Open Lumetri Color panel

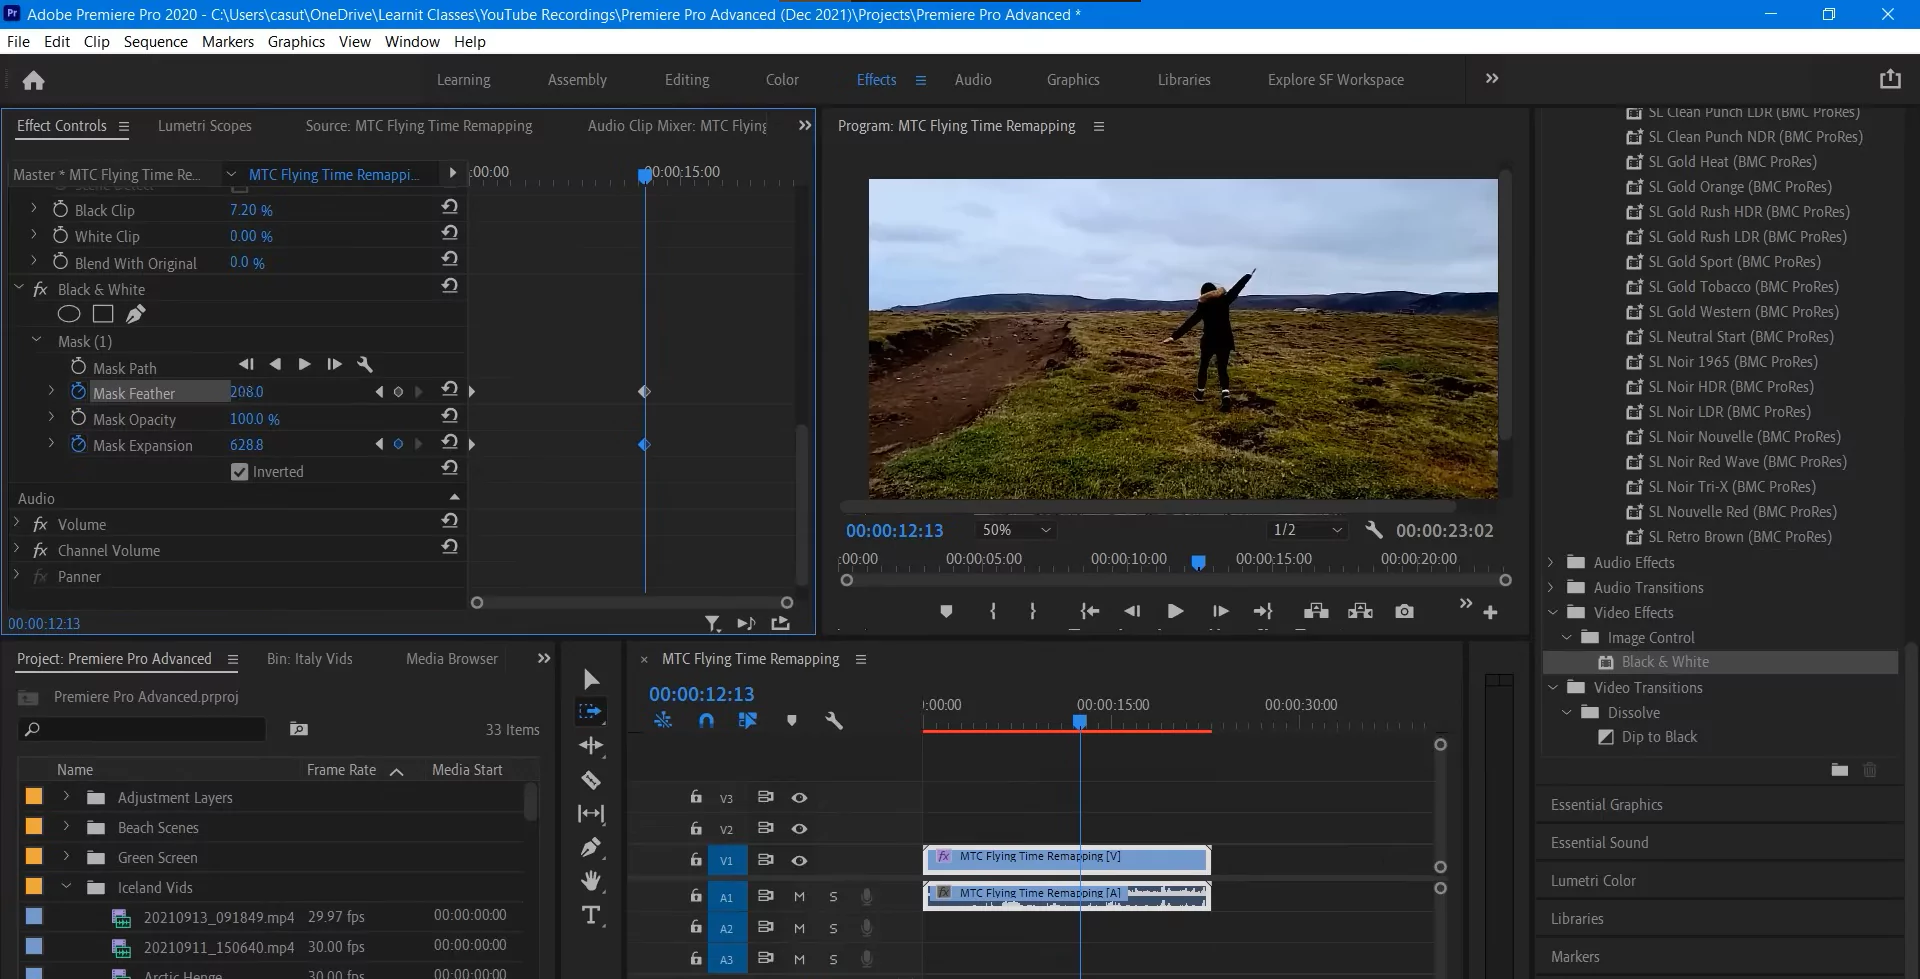pyautogui.click(x=1593, y=880)
